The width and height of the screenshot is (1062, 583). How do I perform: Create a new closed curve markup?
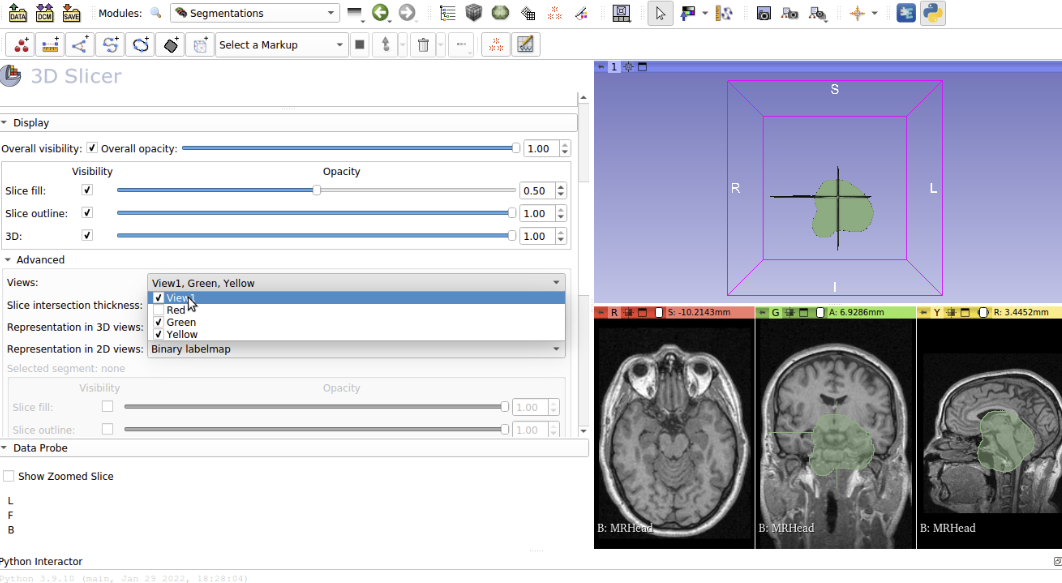coord(140,45)
